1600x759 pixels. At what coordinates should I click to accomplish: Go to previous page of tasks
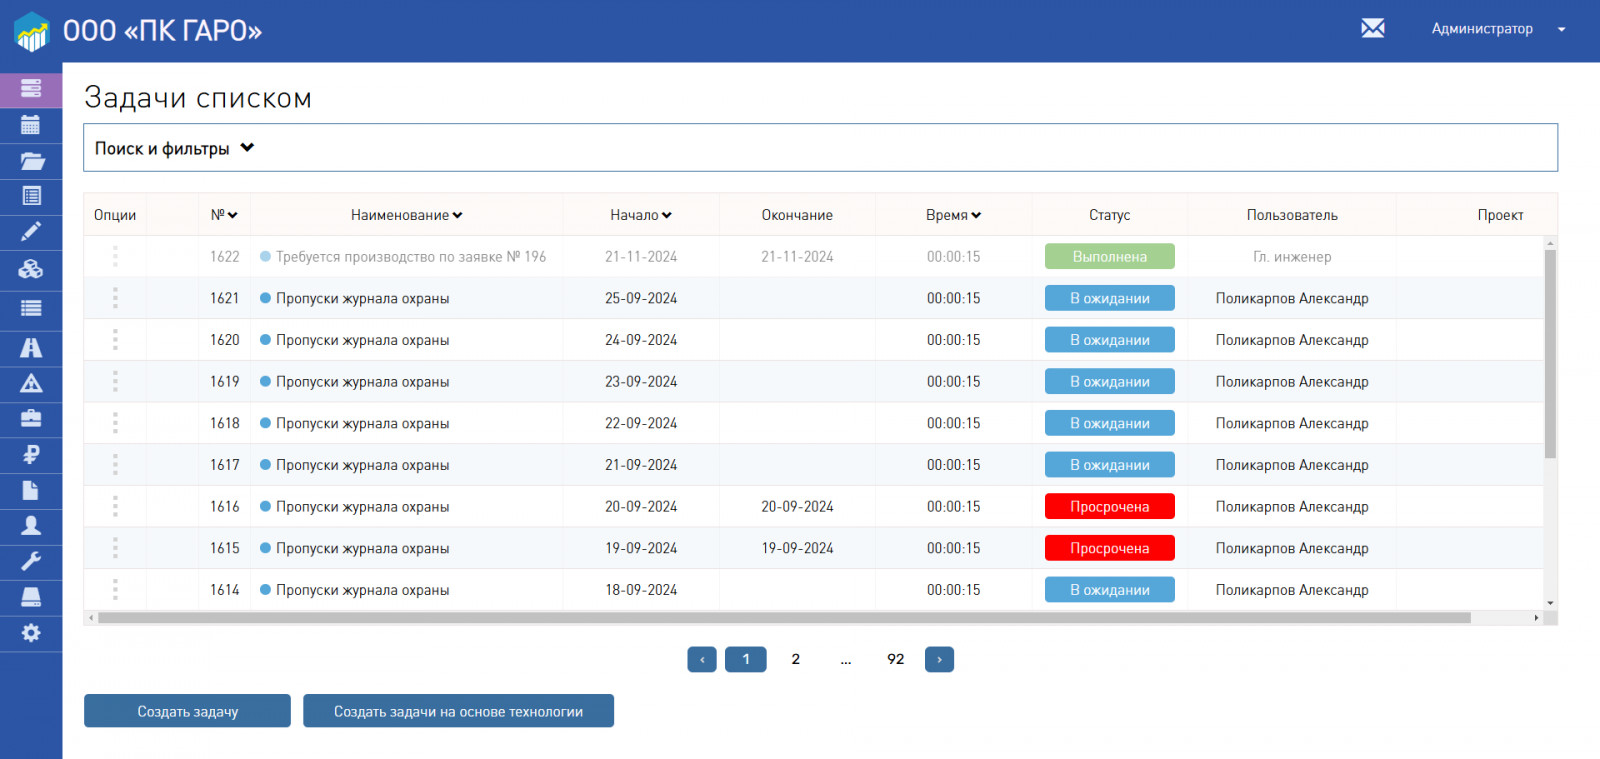[x=702, y=659]
